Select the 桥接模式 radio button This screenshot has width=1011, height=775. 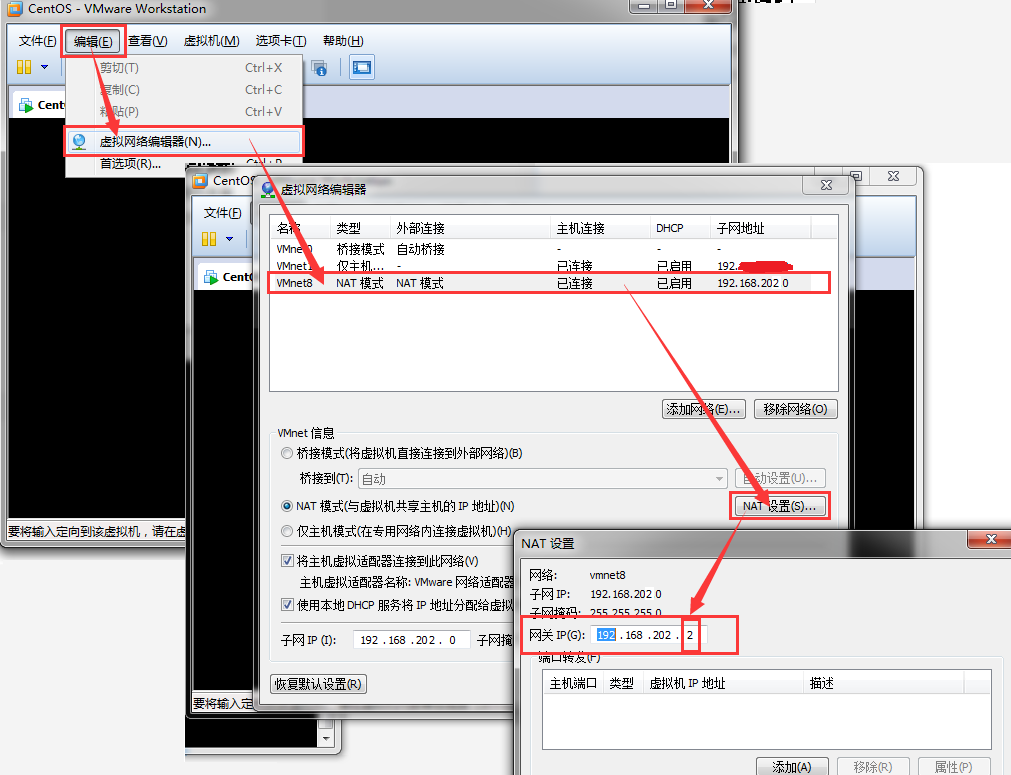click(287, 453)
